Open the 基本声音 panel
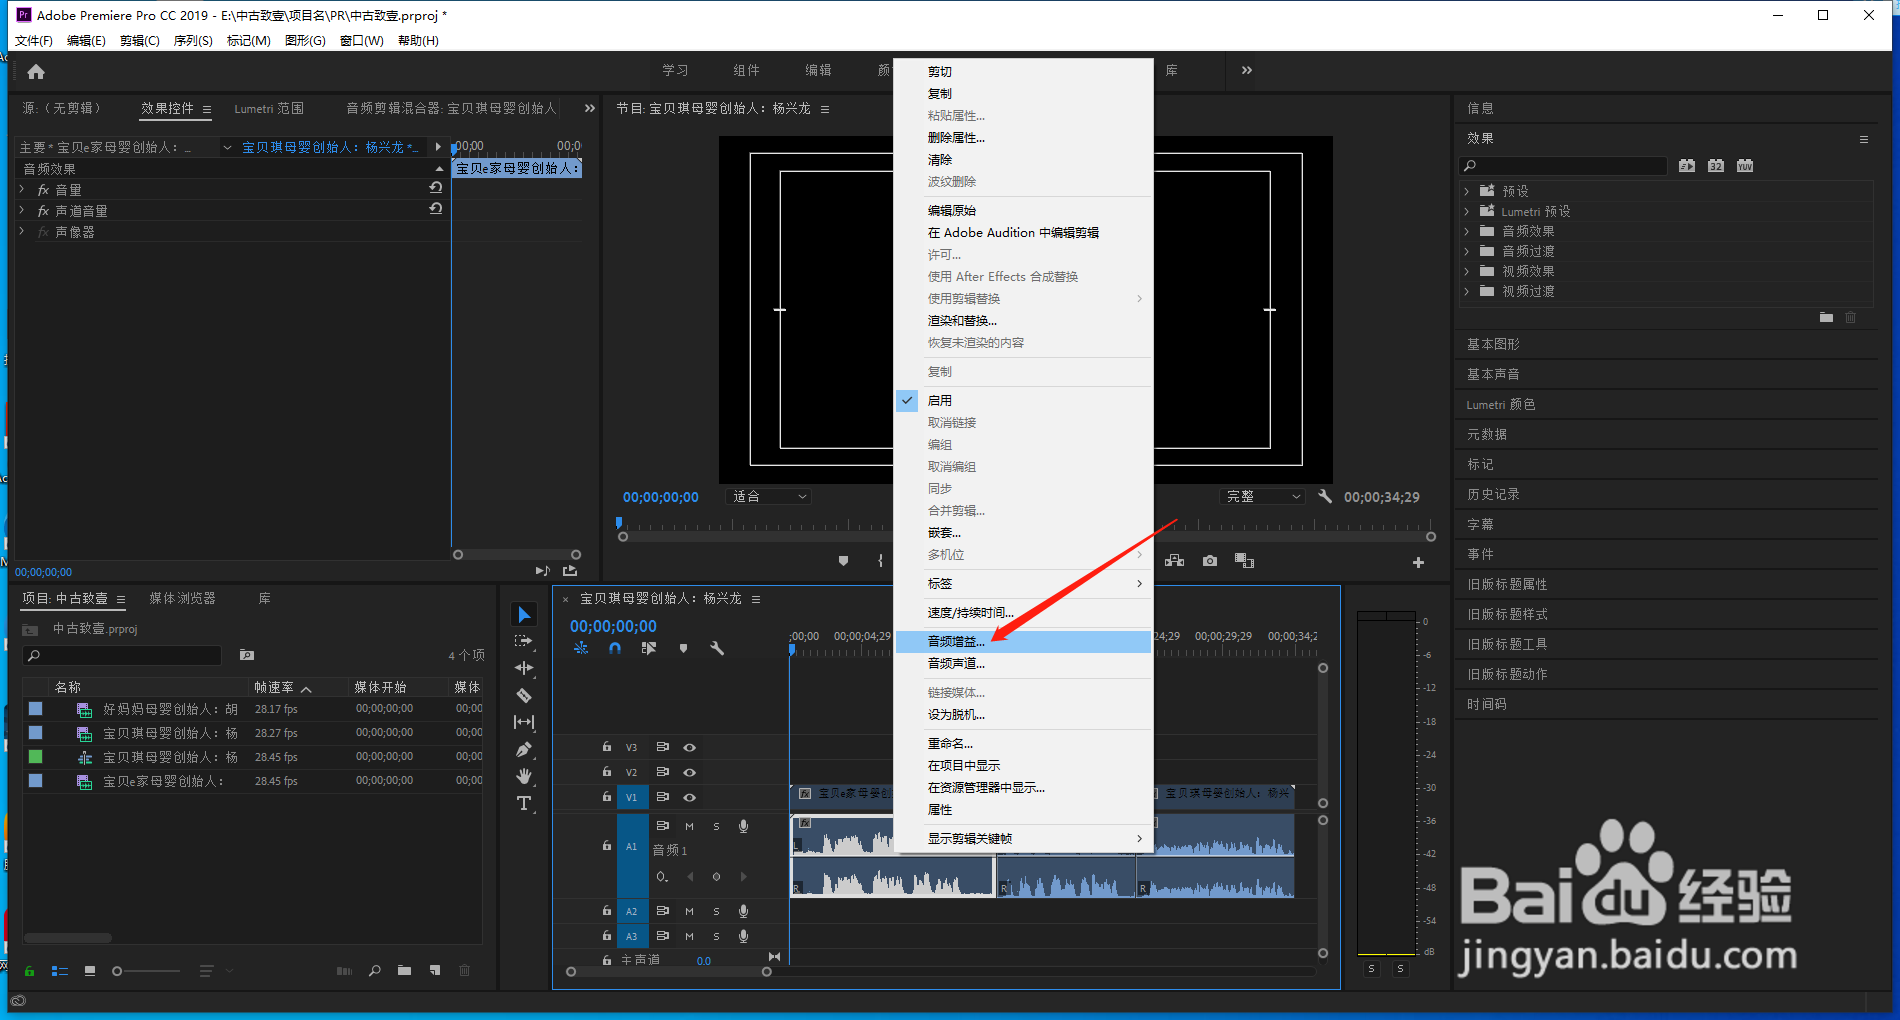The height and width of the screenshot is (1020, 1900). [x=1493, y=374]
